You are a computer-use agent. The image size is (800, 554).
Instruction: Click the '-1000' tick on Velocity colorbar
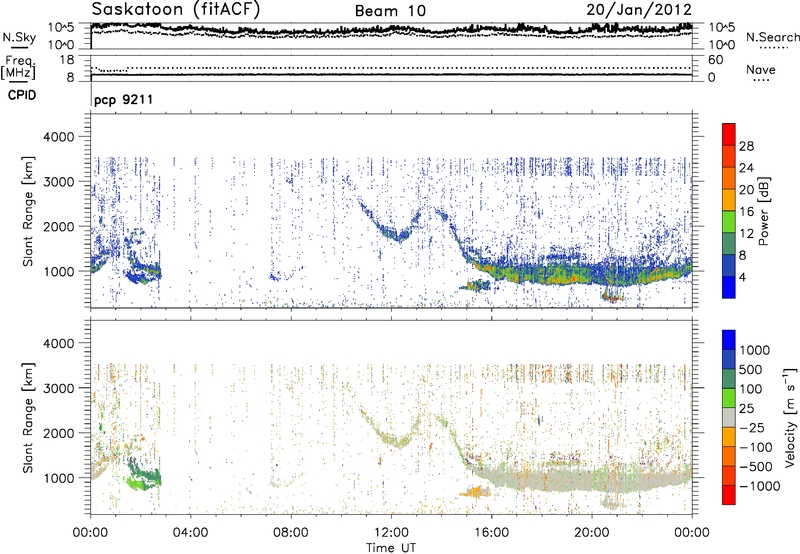(x=760, y=486)
